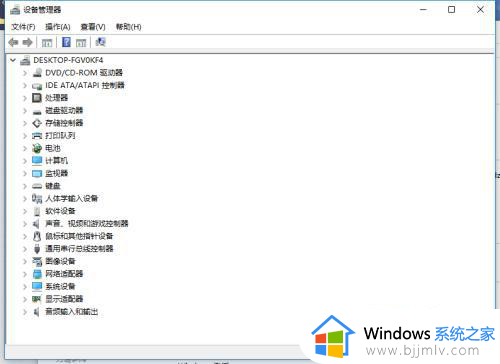The image size is (500, 364).
Task: Click the 键盘 keyboard icon
Action: click(x=37, y=186)
